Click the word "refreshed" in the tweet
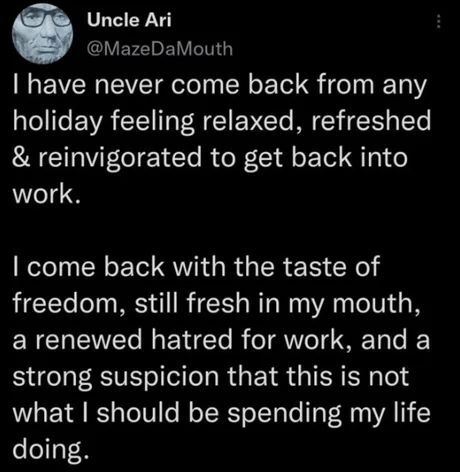The image size is (460, 472). pos(371,121)
